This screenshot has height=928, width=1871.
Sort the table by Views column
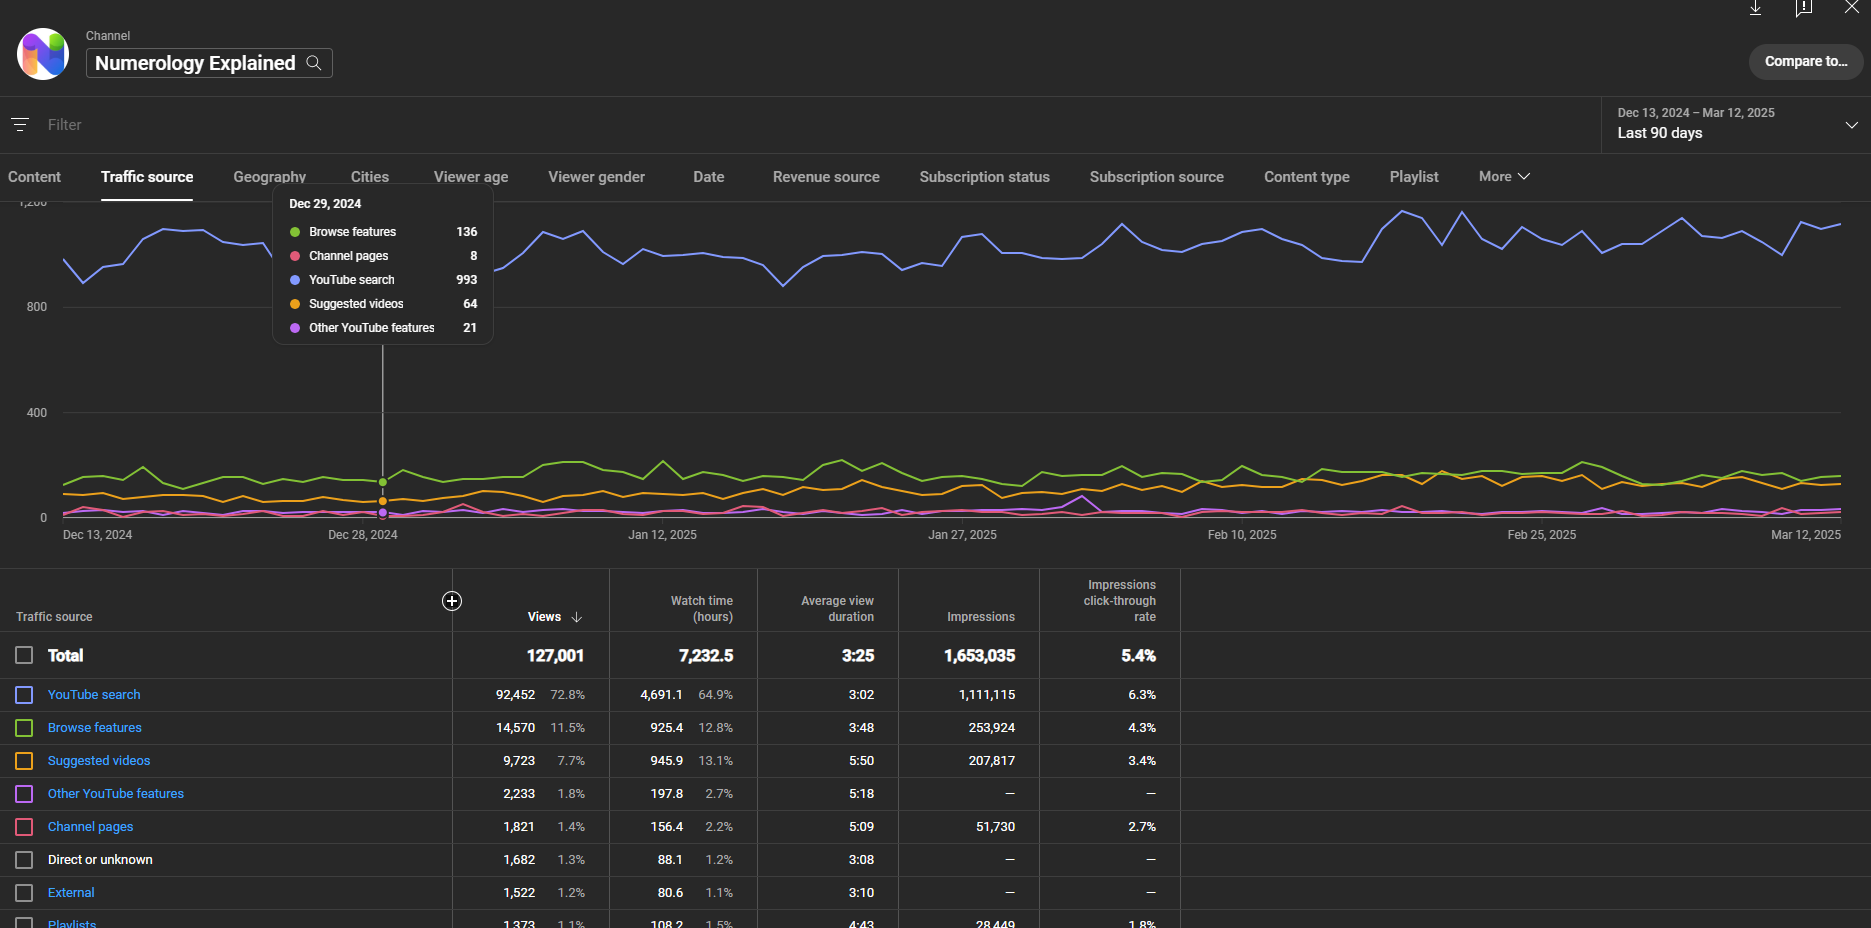[544, 617]
